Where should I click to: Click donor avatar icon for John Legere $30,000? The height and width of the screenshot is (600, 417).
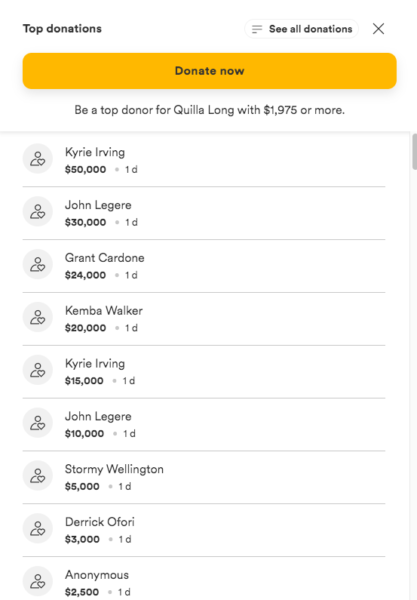pyautogui.click(x=37, y=211)
